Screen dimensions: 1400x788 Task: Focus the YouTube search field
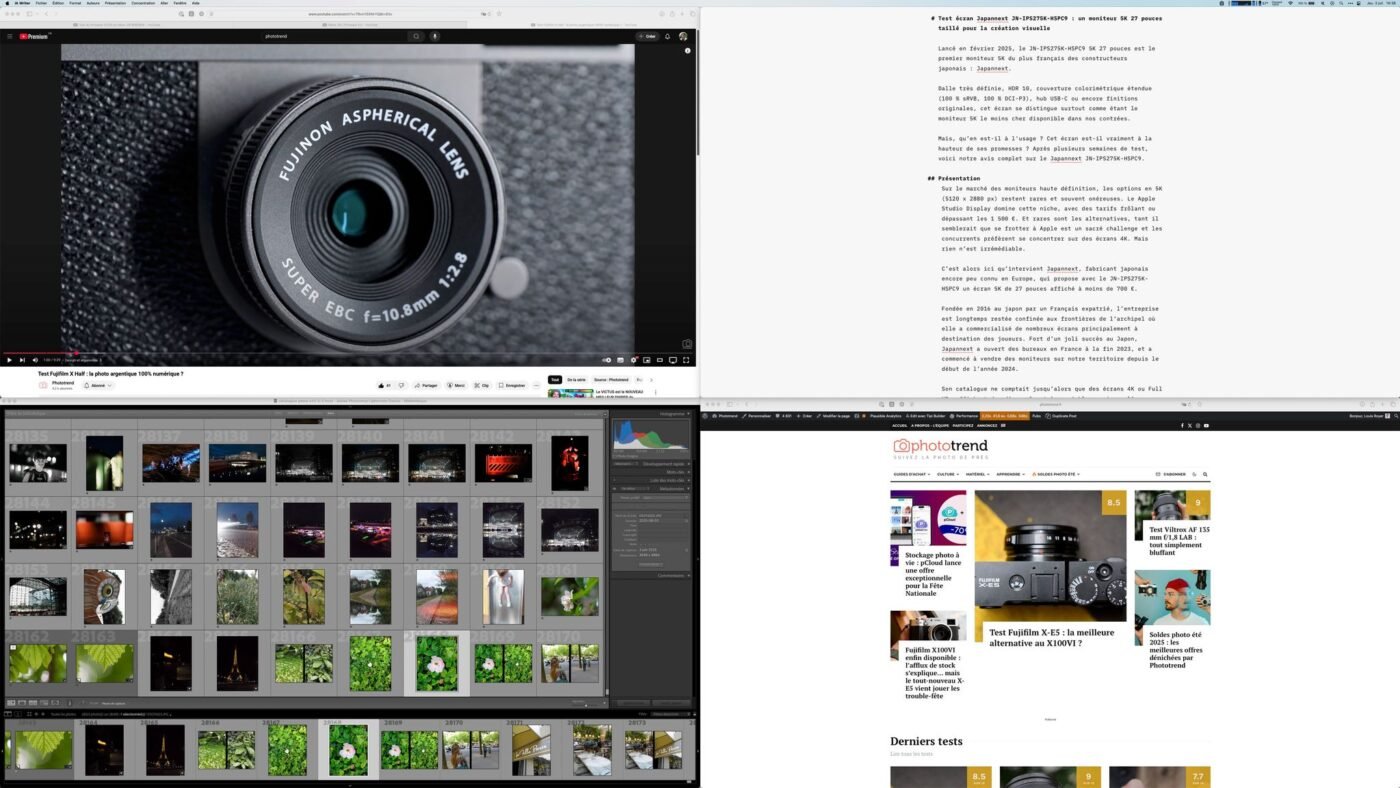pos(333,36)
